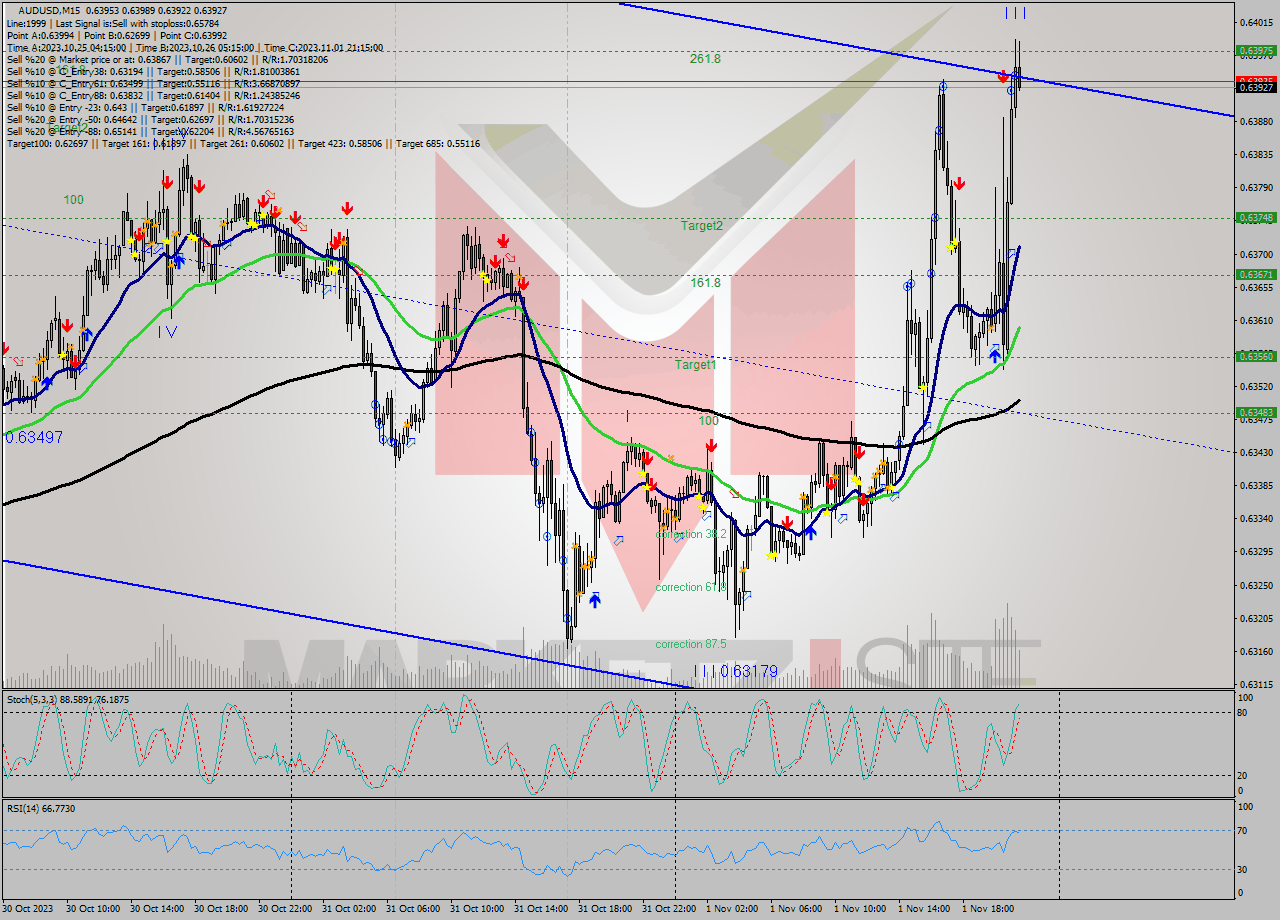
Task: Click the Target2 level label
Action: pos(701,226)
